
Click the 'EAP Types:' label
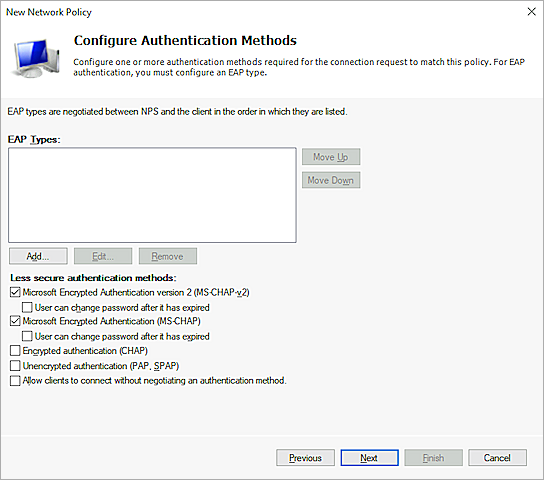[34, 139]
